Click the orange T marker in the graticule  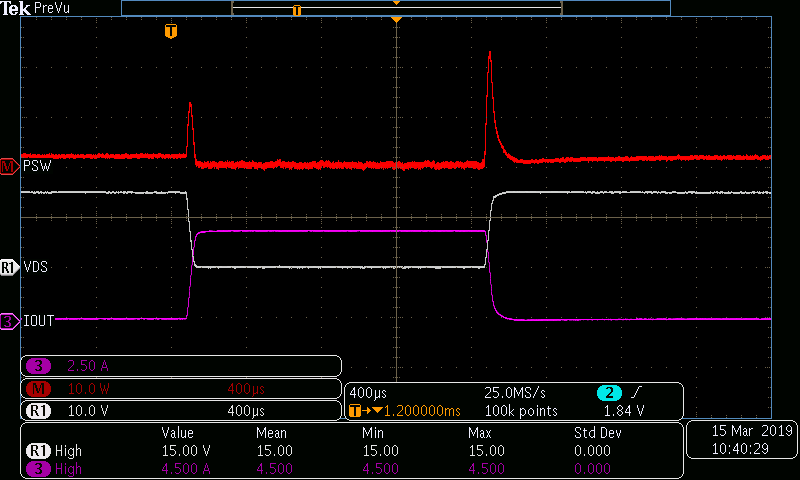tap(171, 31)
